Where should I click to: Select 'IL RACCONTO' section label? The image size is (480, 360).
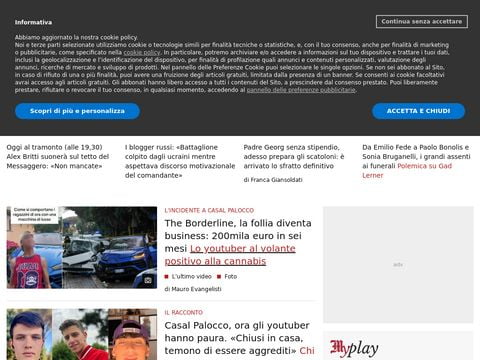pyautogui.click(x=184, y=312)
